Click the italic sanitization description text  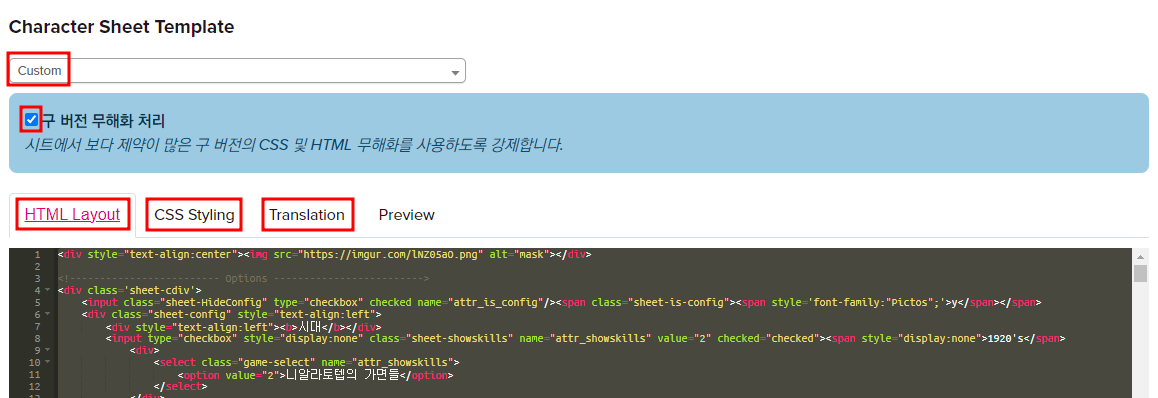click(294, 145)
